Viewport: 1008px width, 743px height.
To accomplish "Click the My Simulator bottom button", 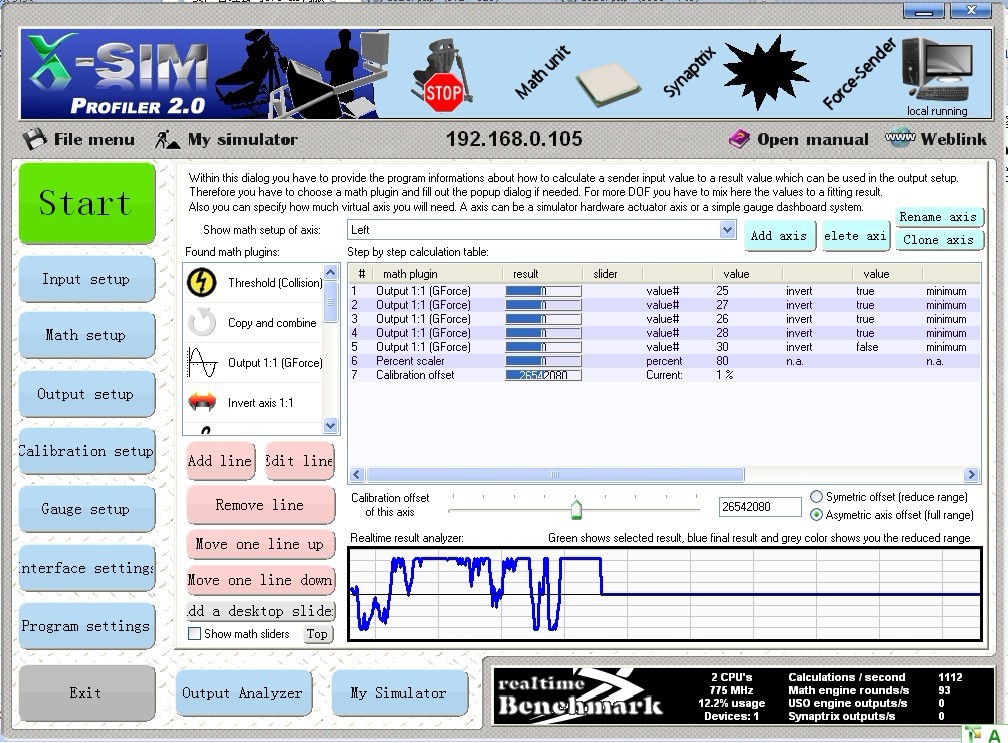I will coord(399,693).
